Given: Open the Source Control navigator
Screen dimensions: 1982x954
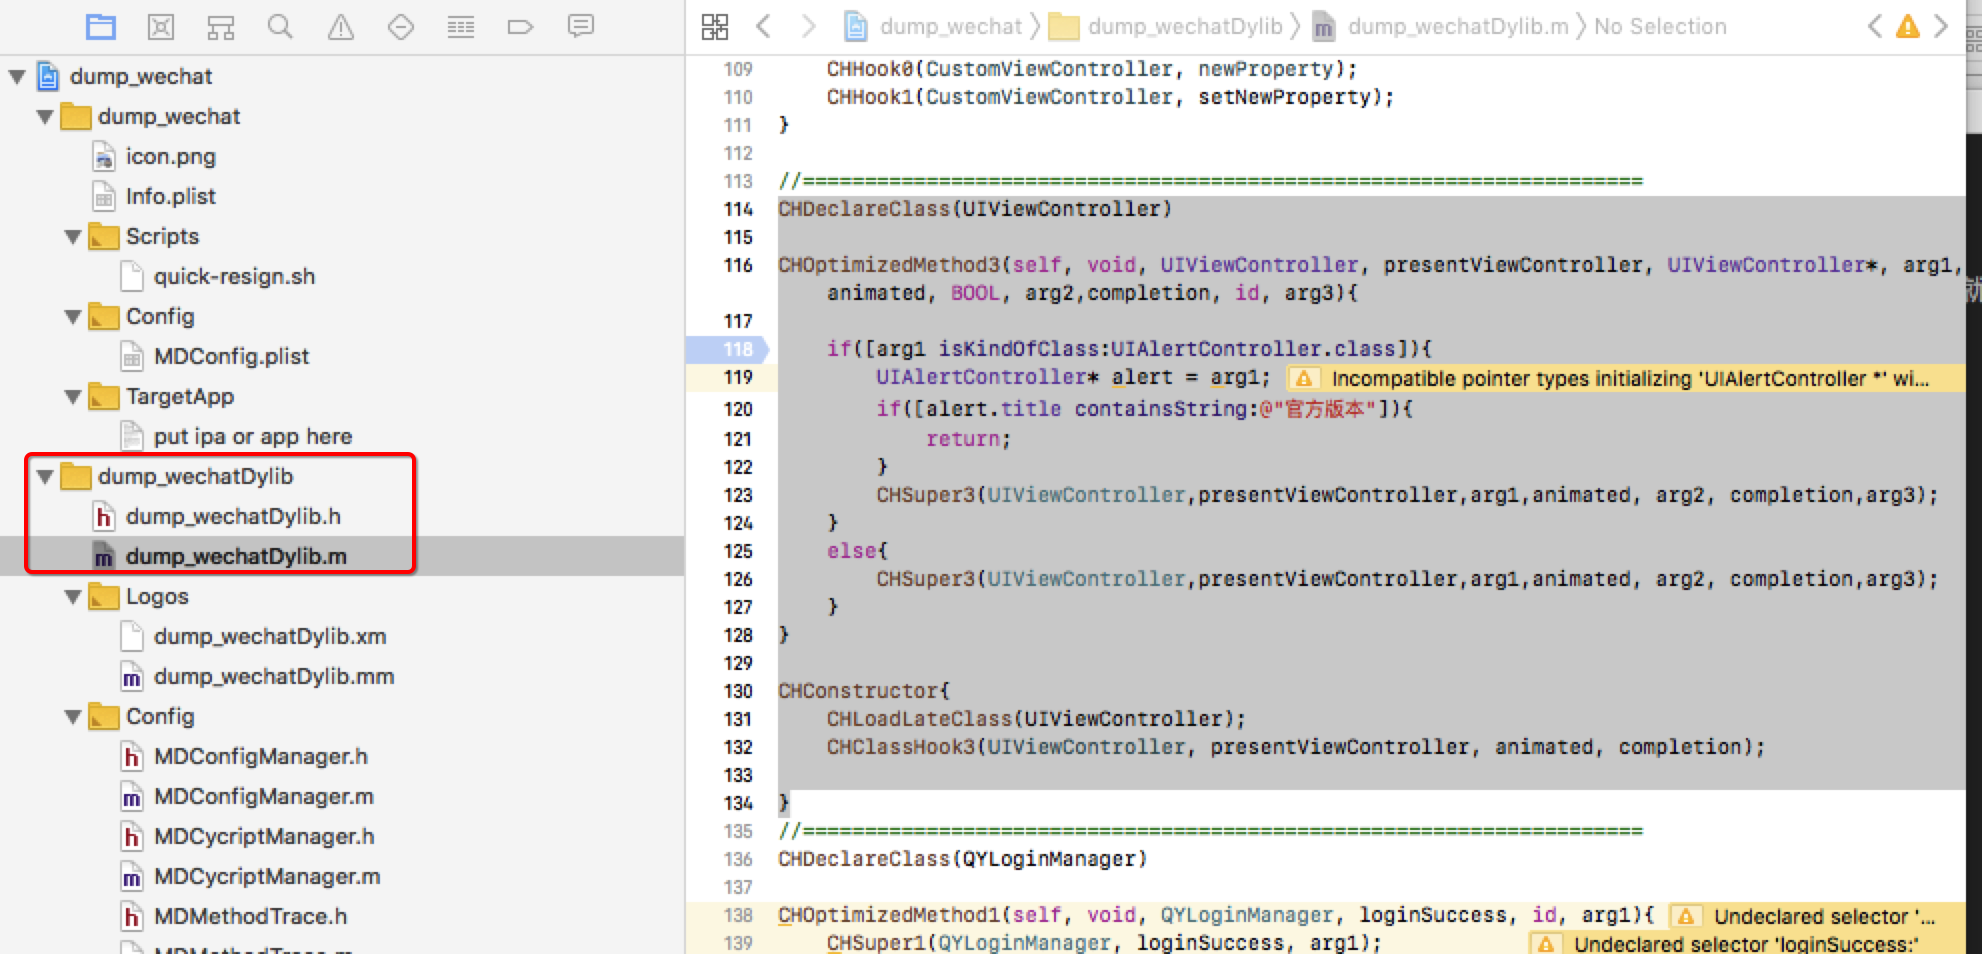Looking at the screenshot, I should click(x=161, y=27).
